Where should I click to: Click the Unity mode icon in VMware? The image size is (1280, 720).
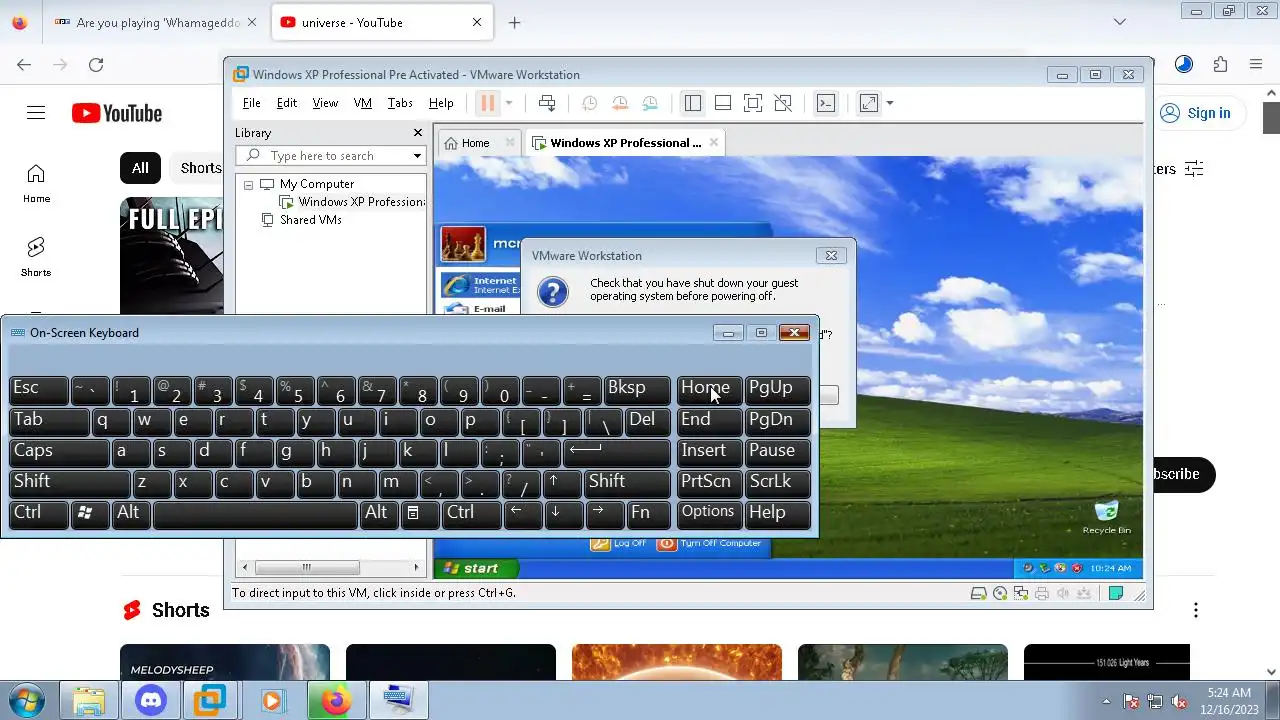tap(784, 103)
